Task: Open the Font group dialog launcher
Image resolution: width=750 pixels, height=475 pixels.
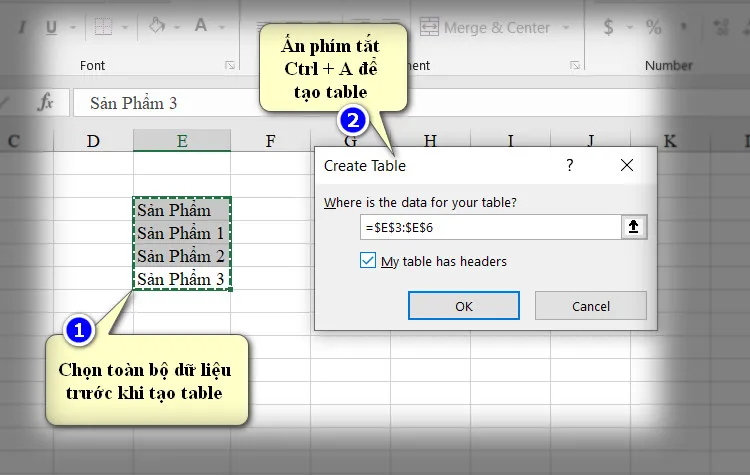Action: (230, 66)
